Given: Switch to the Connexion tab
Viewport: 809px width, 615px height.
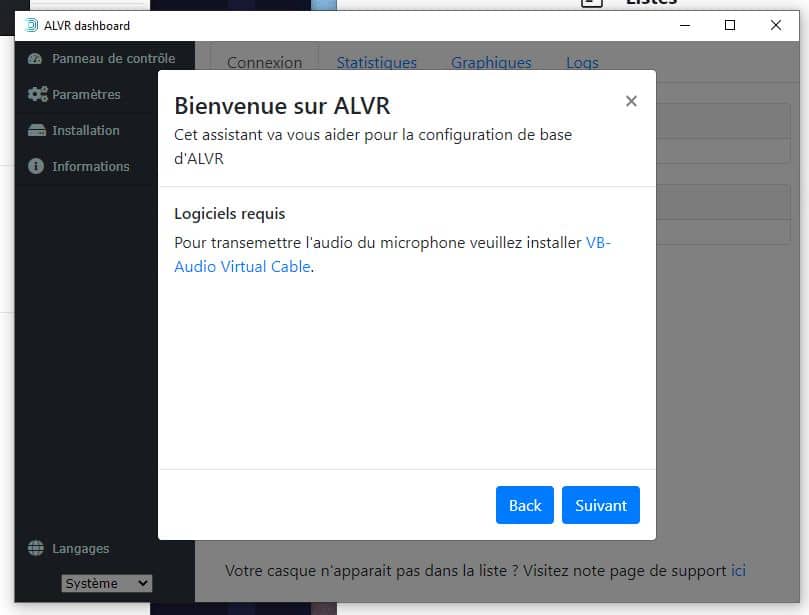Looking at the screenshot, I should point(265,62).
